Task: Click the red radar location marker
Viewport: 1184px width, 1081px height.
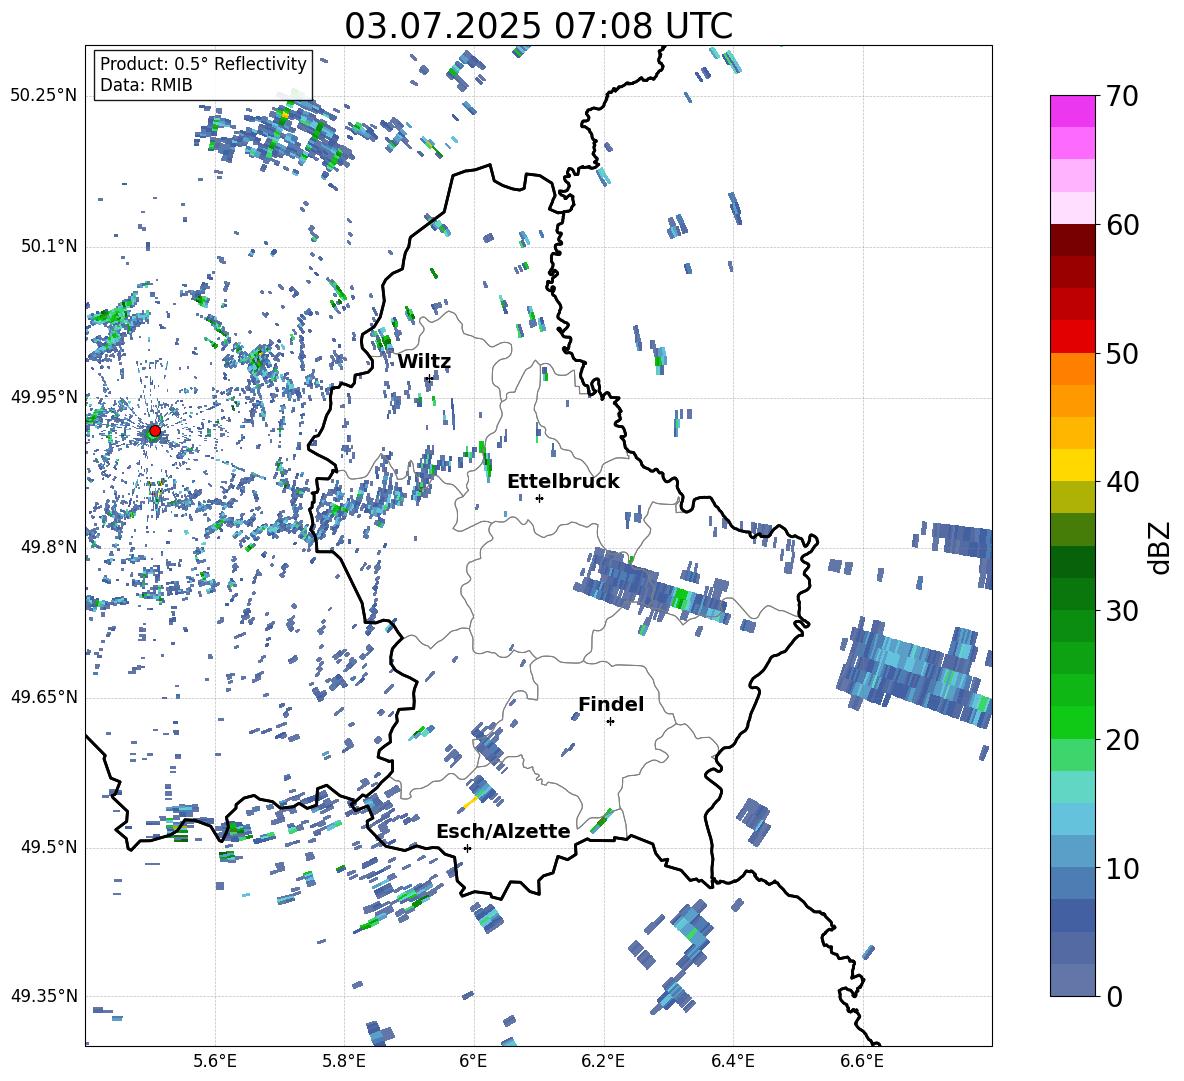Action: pyautogui.click(x=155, y=430)
